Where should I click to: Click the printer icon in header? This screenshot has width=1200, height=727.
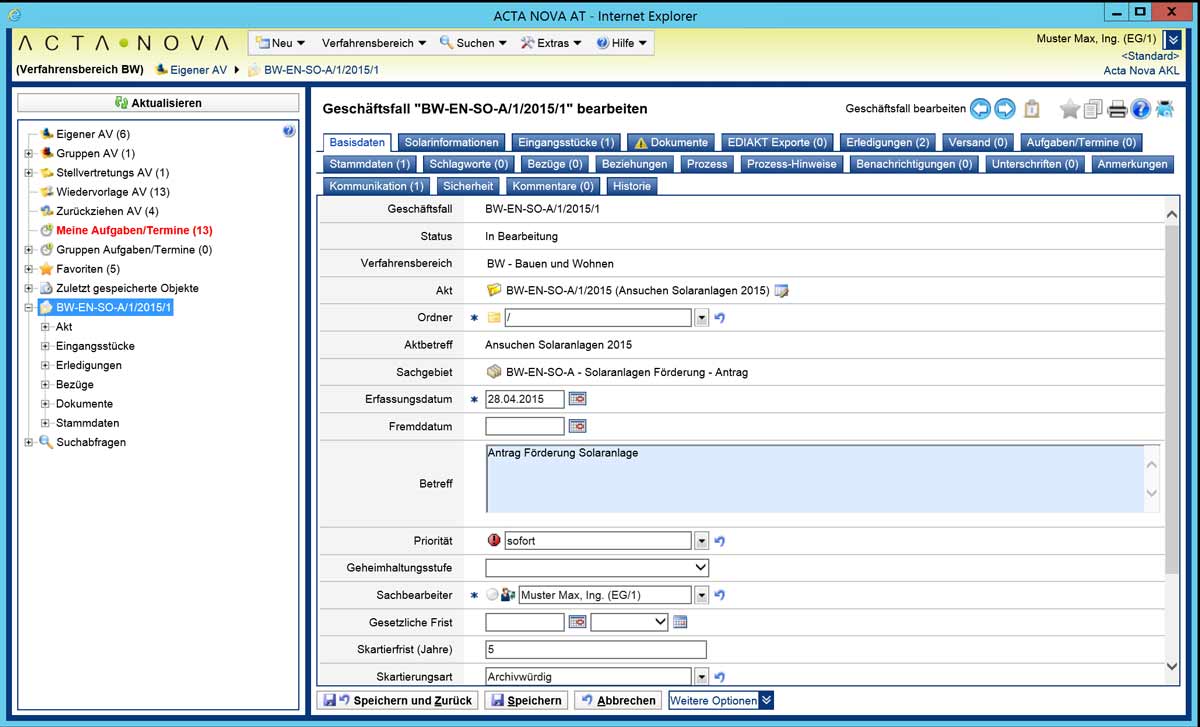tap(1117, 109)
